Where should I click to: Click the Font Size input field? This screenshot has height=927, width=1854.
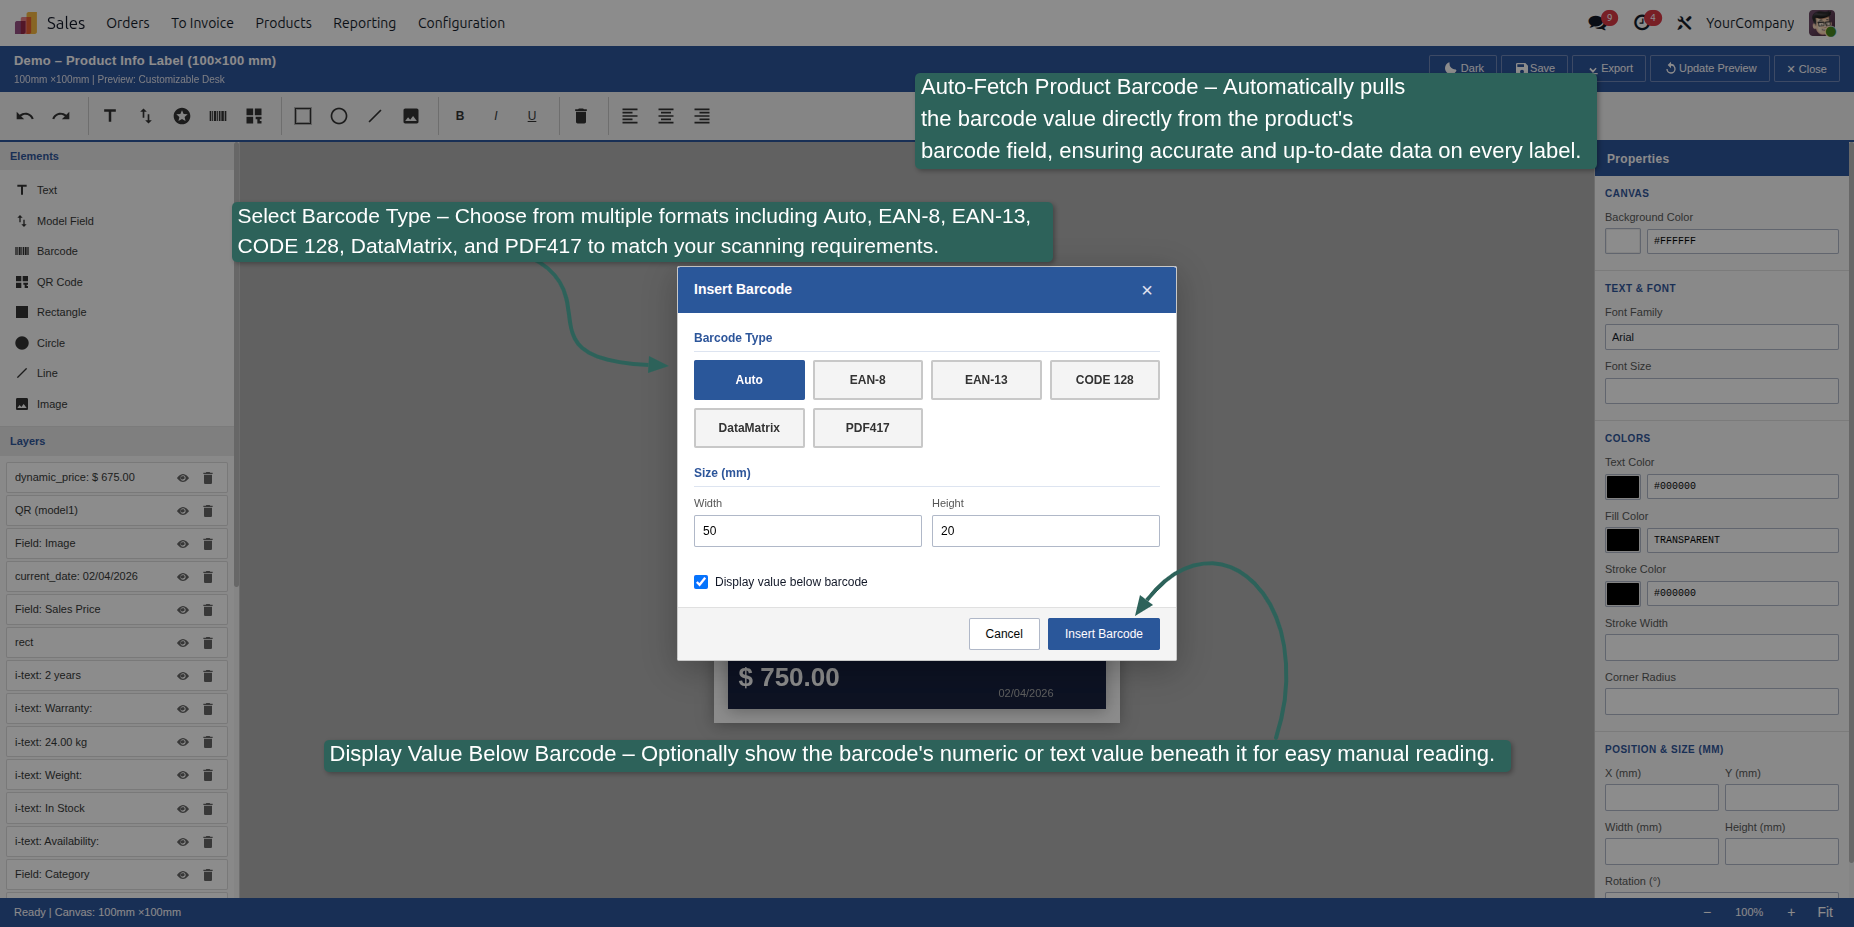click(x=1721, y=391)
